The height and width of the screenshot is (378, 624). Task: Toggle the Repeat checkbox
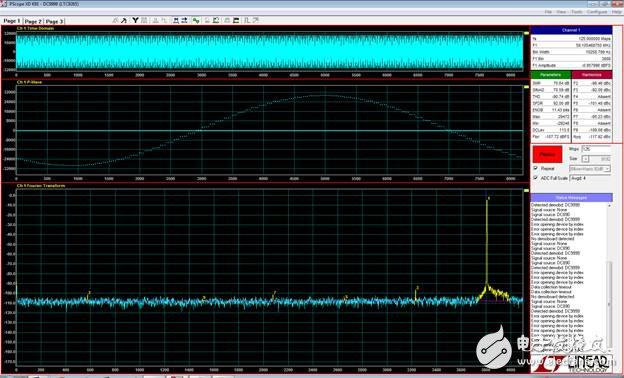click(x=535, y=169)
